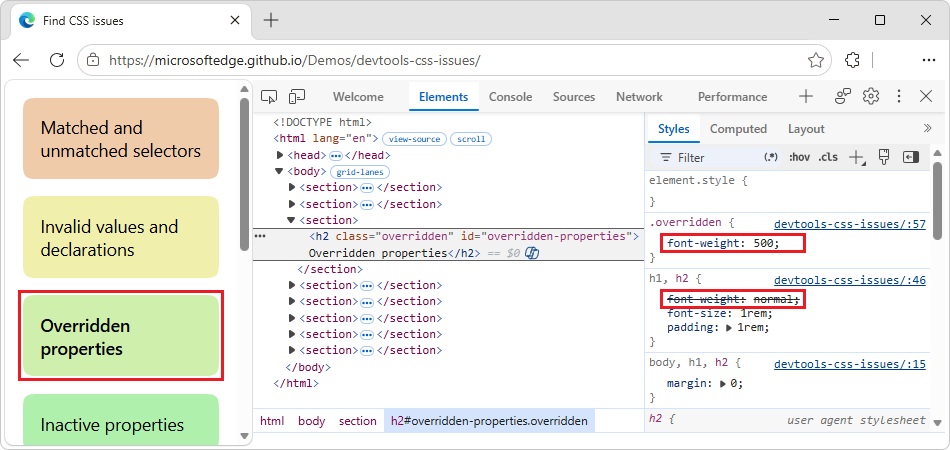Open the Console tab
The image size is (950, 450).
pyautogui.click(x=510, y=97)
